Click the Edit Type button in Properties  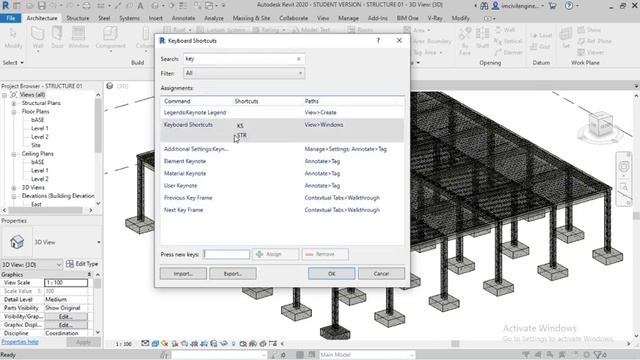pyautogui.click(x=82, y=264)
